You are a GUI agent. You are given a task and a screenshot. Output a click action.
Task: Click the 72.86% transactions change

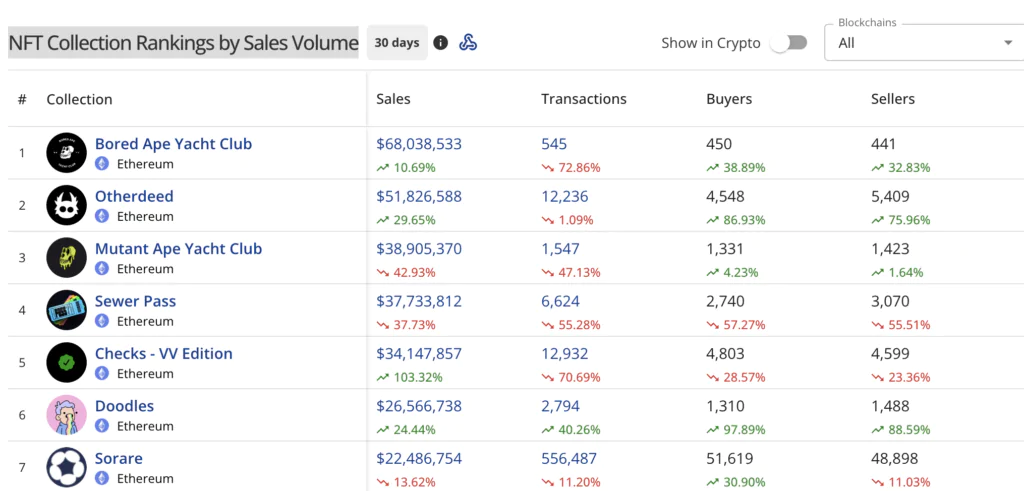571,168
